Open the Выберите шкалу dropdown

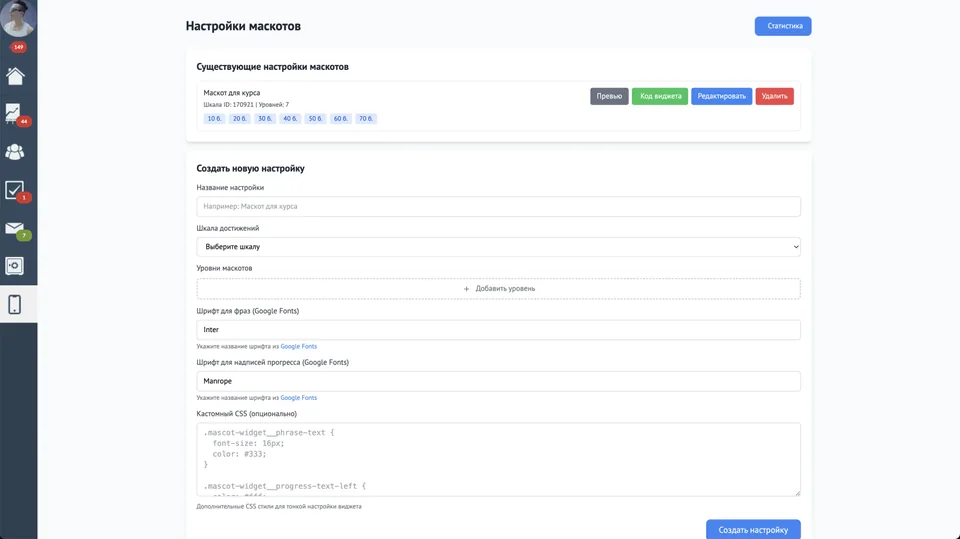[498, 247]
